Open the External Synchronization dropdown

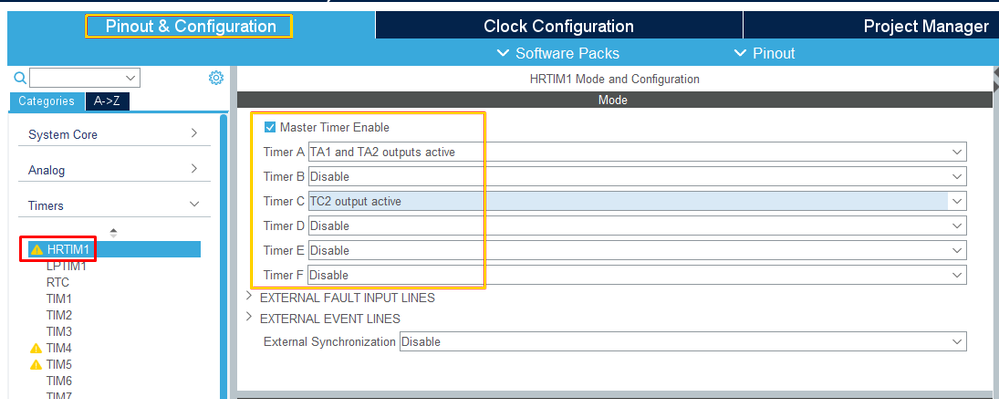(683, 341)
